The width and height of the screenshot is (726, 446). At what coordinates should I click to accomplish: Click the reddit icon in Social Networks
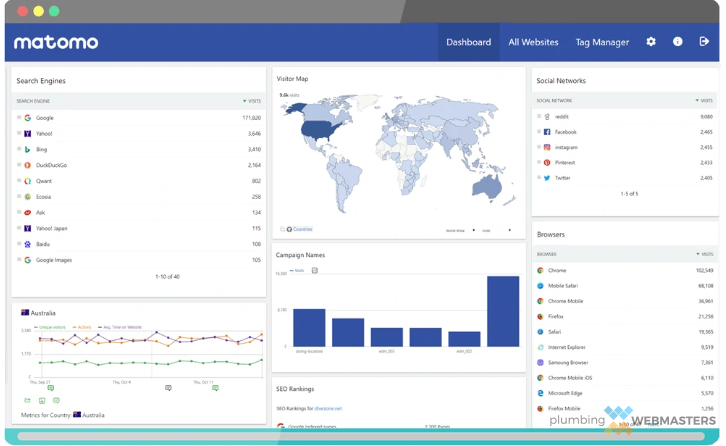547,117
